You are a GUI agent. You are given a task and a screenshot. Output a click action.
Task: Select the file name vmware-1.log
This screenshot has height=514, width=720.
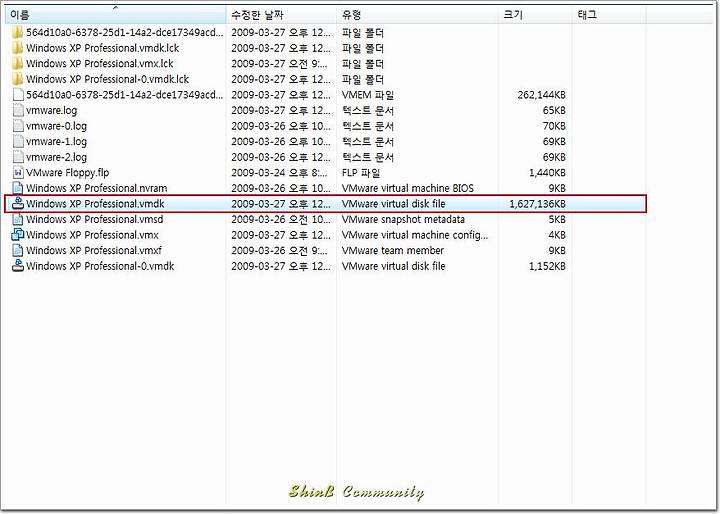(x=56, y=142)
